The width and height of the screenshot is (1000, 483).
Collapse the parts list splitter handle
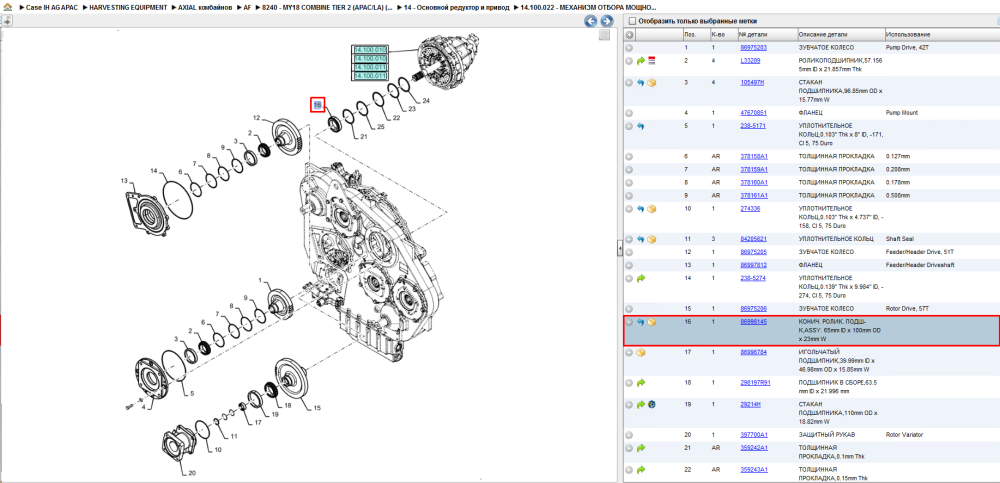pos(619,250)
